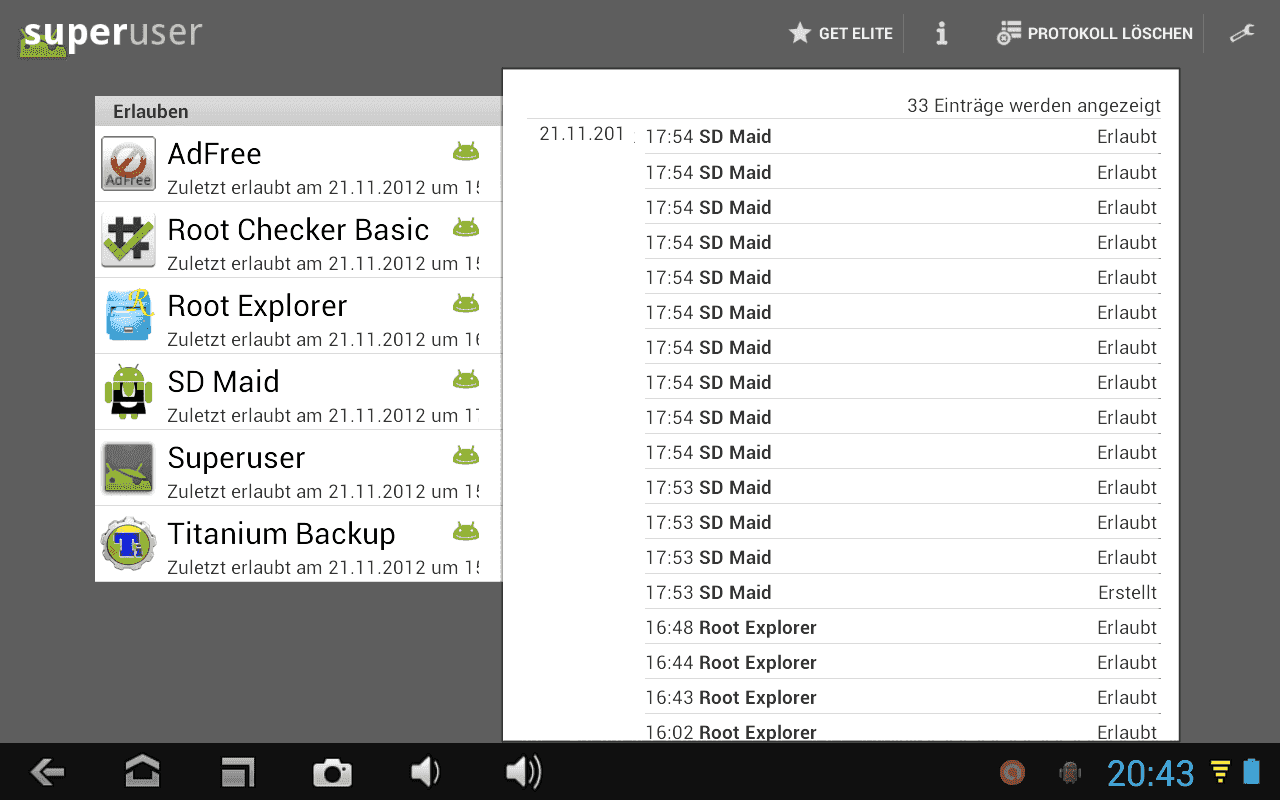Tap the Wi-Fi signal indicator
This screenshot has width=1280, height=800.
[x=1220, y=772]
